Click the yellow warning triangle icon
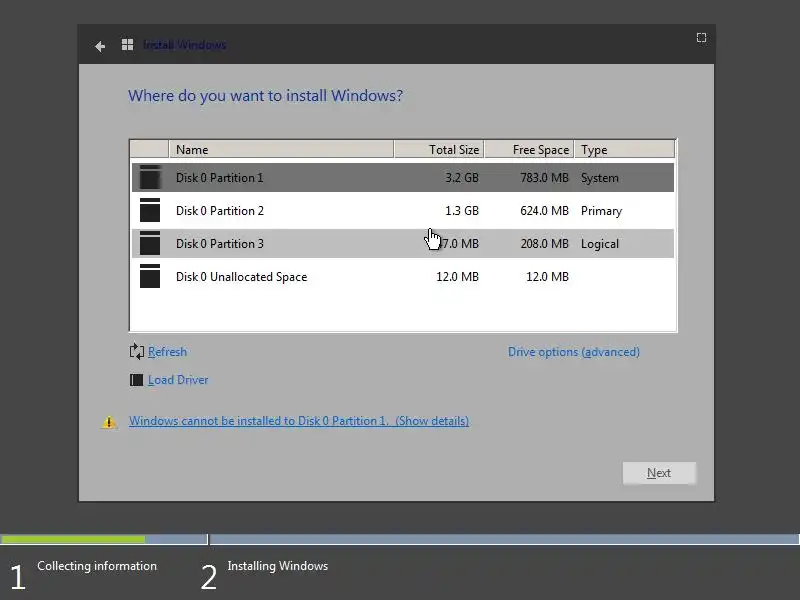800x600 pixels. pos(109,422)
